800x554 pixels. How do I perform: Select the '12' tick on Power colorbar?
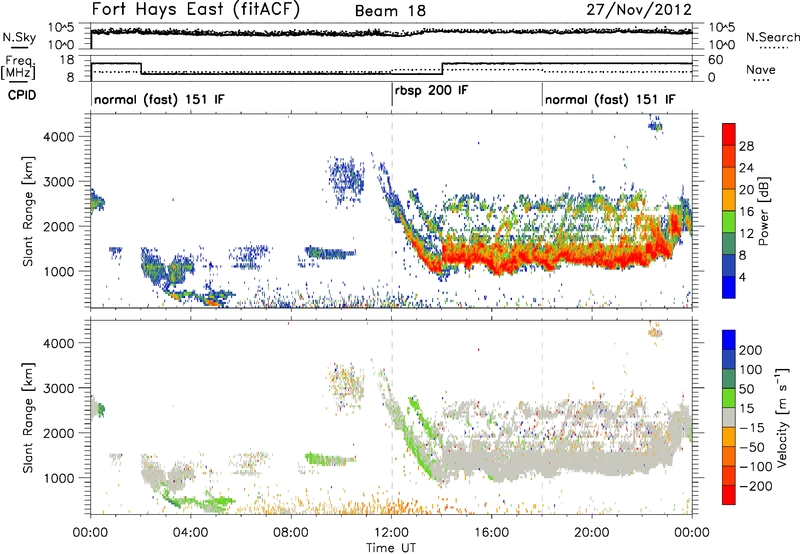[x=746, y=234]
